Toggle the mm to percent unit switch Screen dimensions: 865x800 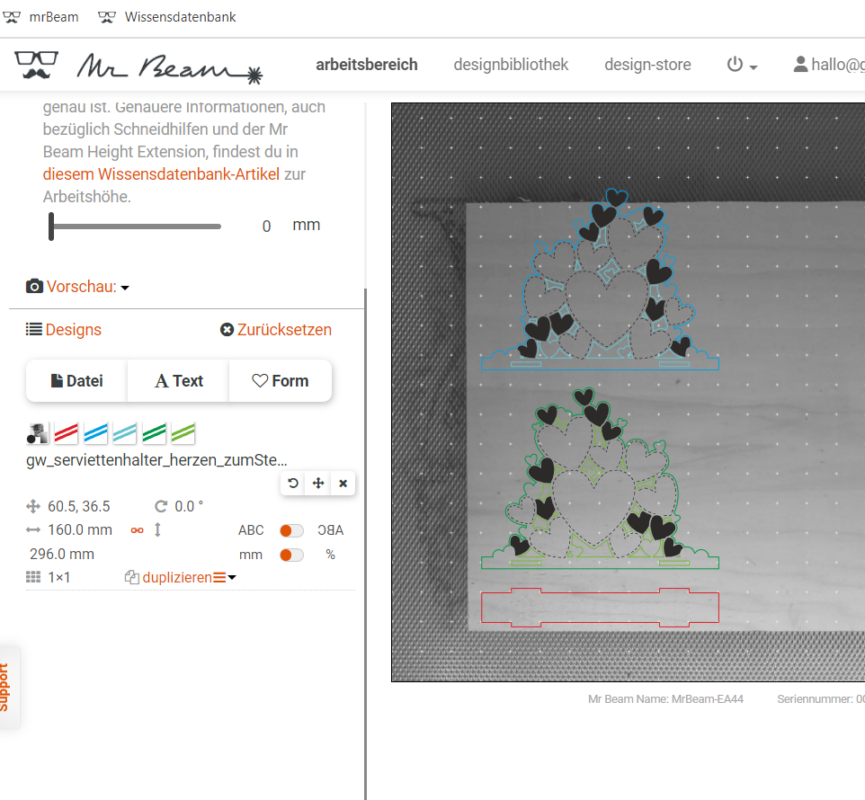tap(291, 554)
